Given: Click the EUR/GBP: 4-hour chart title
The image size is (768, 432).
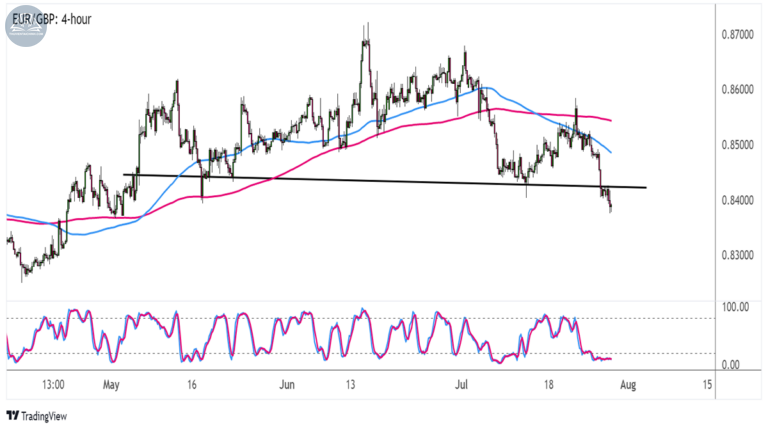Looking at the screenshot, I should pos(52,19).
